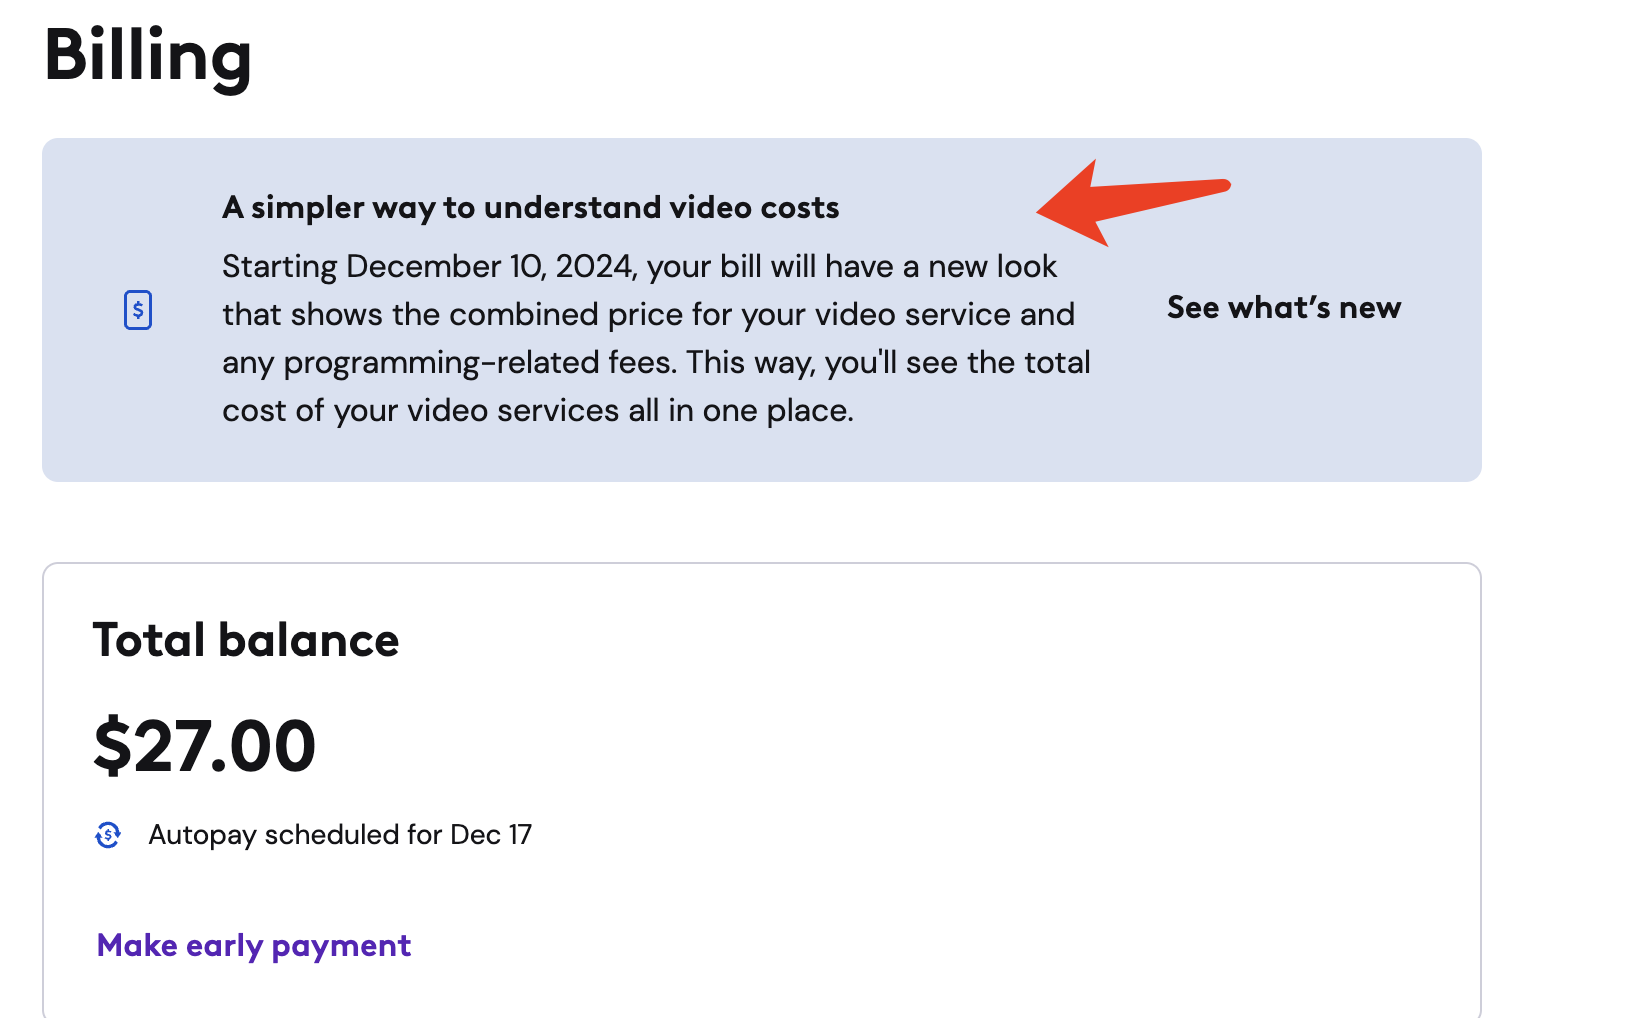Click the Billing page heading
The image size is (1640, 1018).
(x=148, y=56)
